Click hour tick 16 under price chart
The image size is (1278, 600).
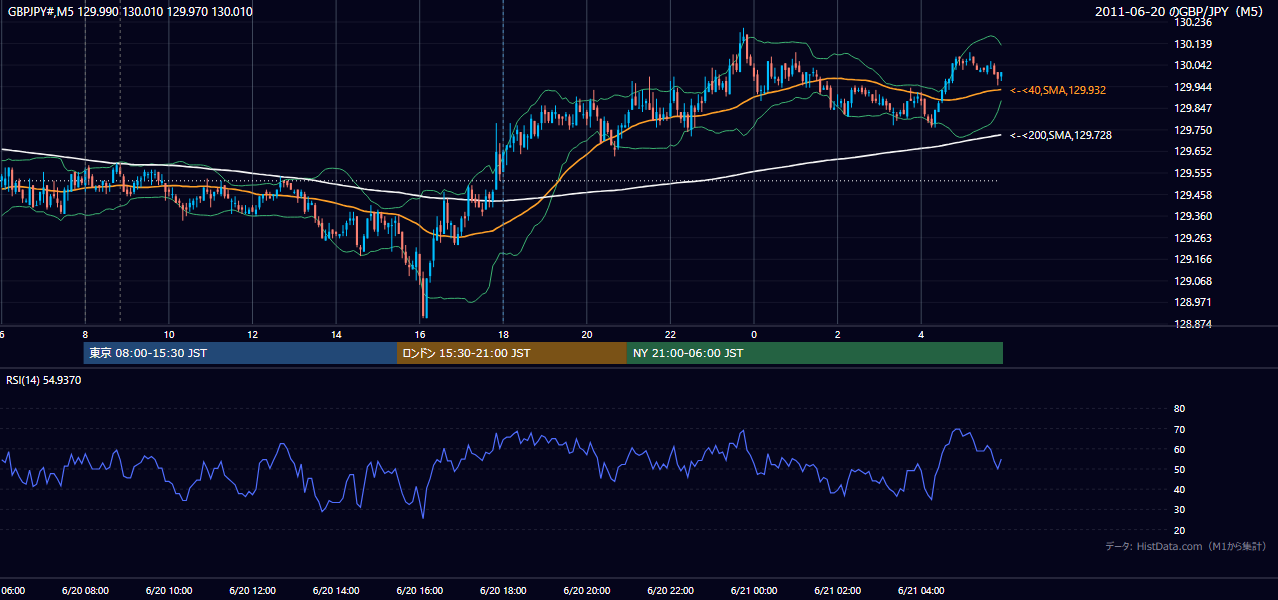click(420, 334)
